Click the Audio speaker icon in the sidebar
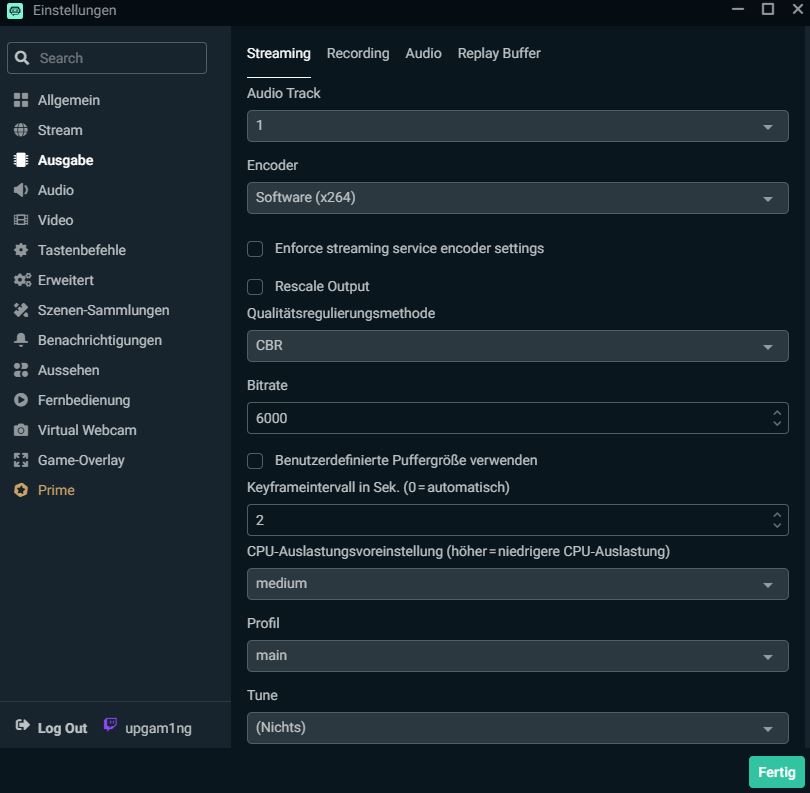The height and width of the screenshot is (793, 810). click(21, 190)
